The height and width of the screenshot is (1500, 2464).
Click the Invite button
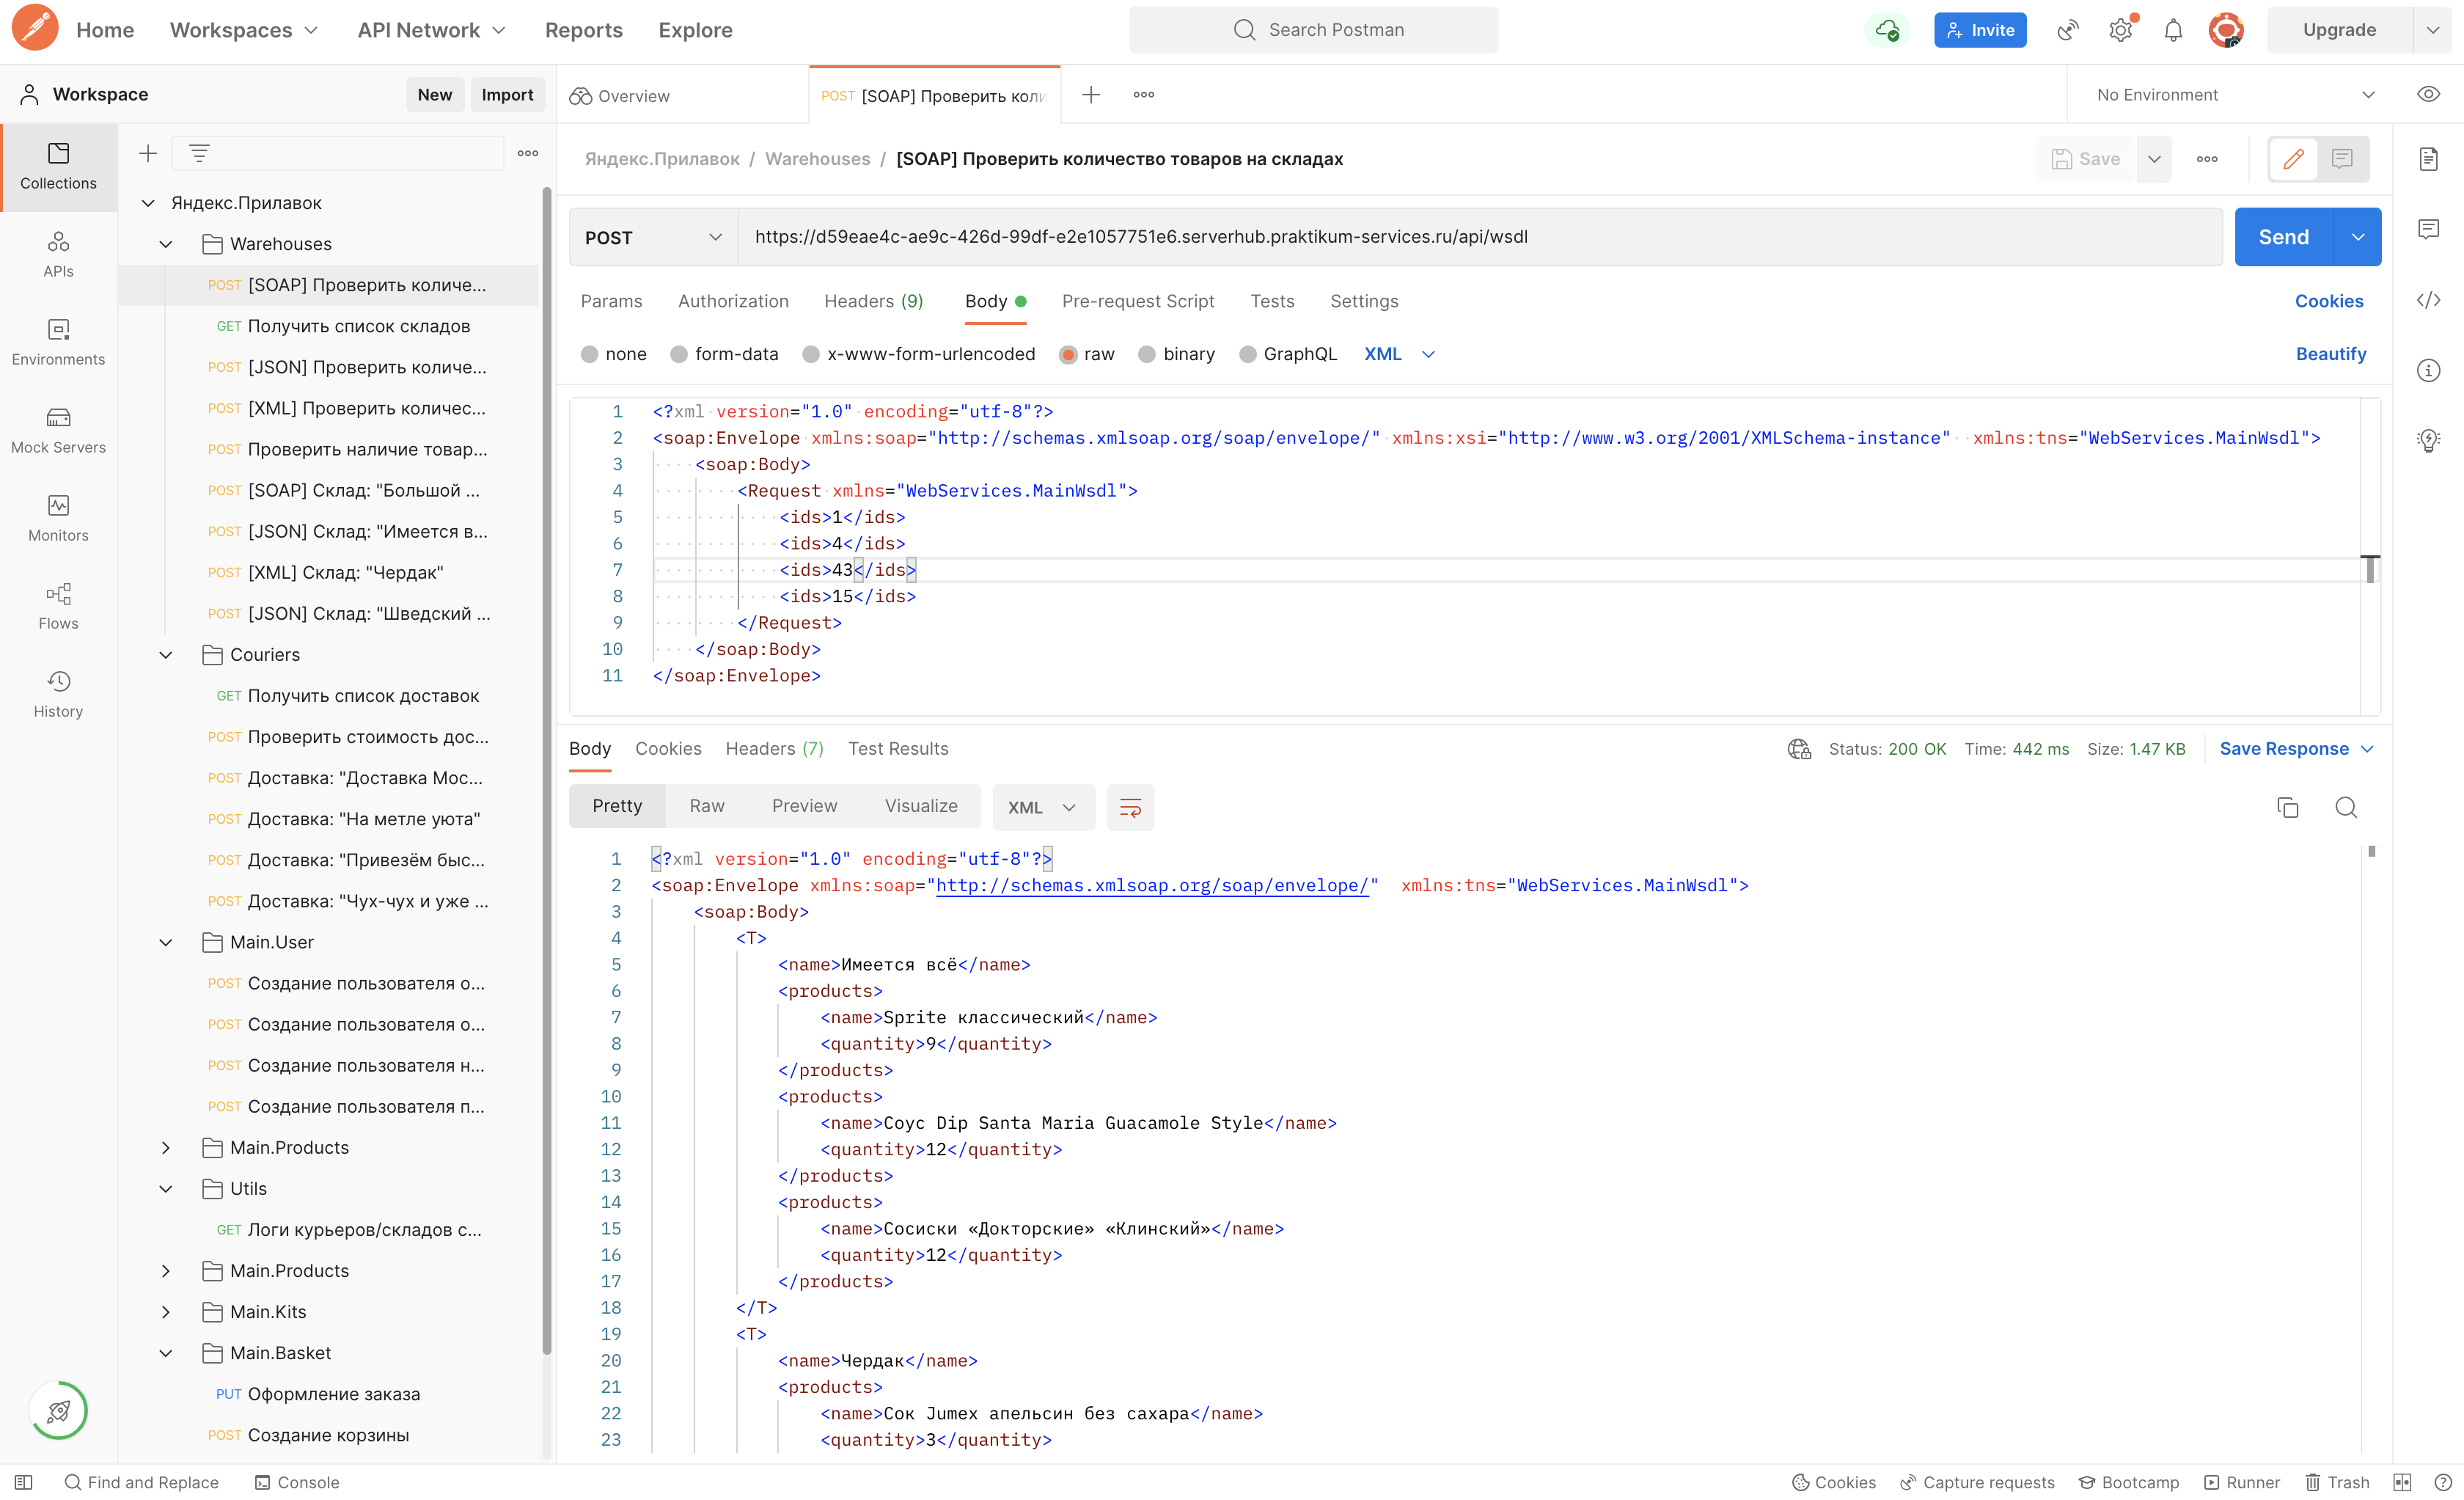point(1979,30)
